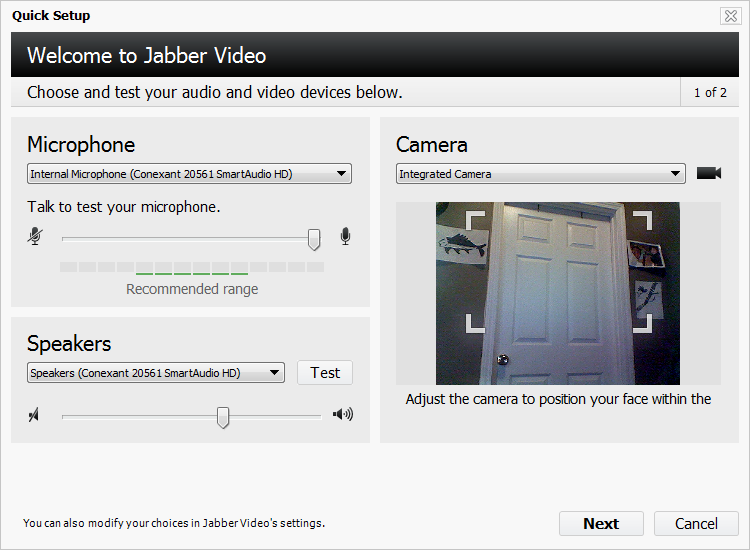Click 'Choose and test your audio' instruction
750x550 pixels.
click(215, 92)
